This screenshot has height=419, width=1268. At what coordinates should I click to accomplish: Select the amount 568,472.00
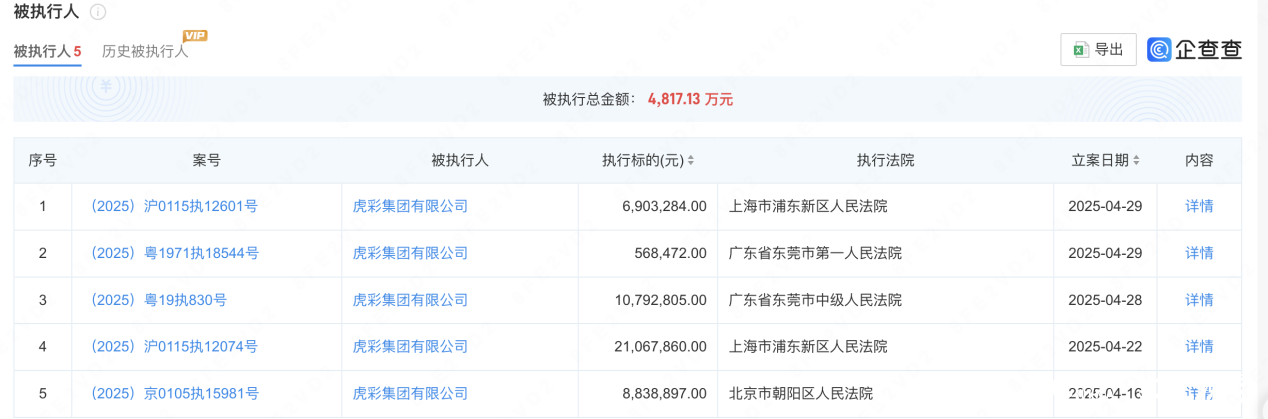pos(670,253)
